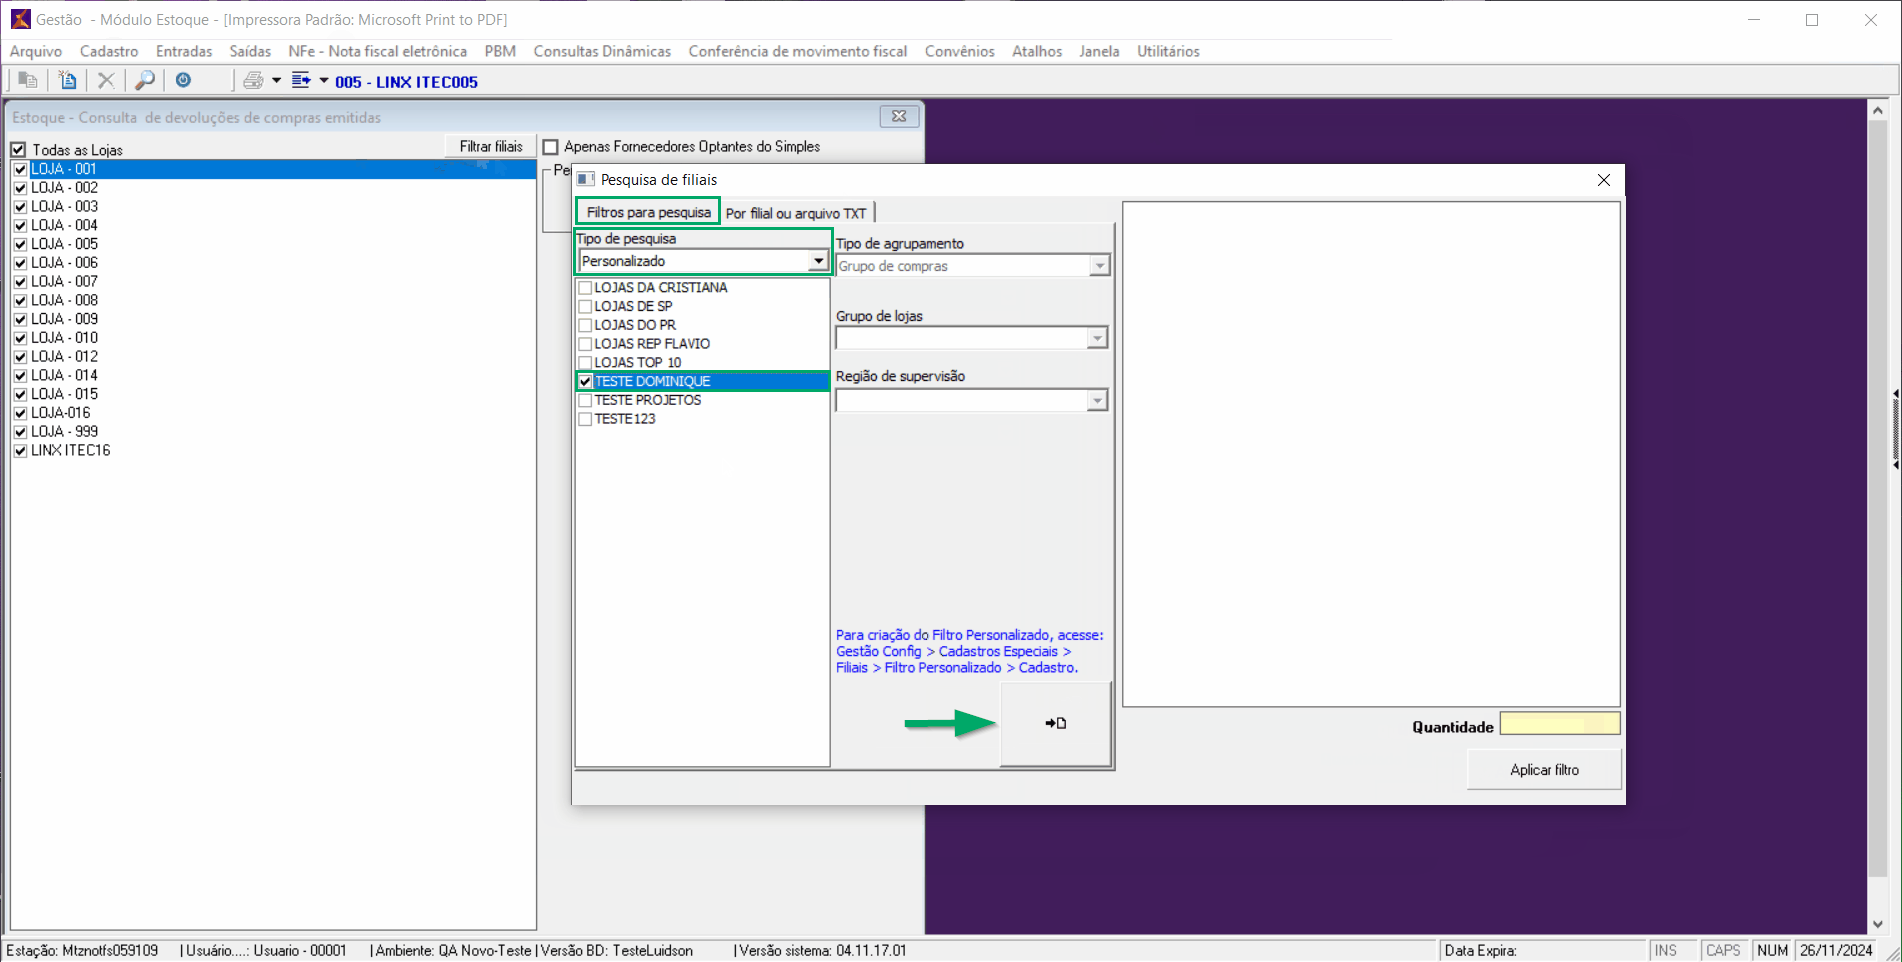The height and width of the screenshot is (962, 1902).
Task: Close the Estoque consulta de devoluções window
Action: [x=899, y=117]
